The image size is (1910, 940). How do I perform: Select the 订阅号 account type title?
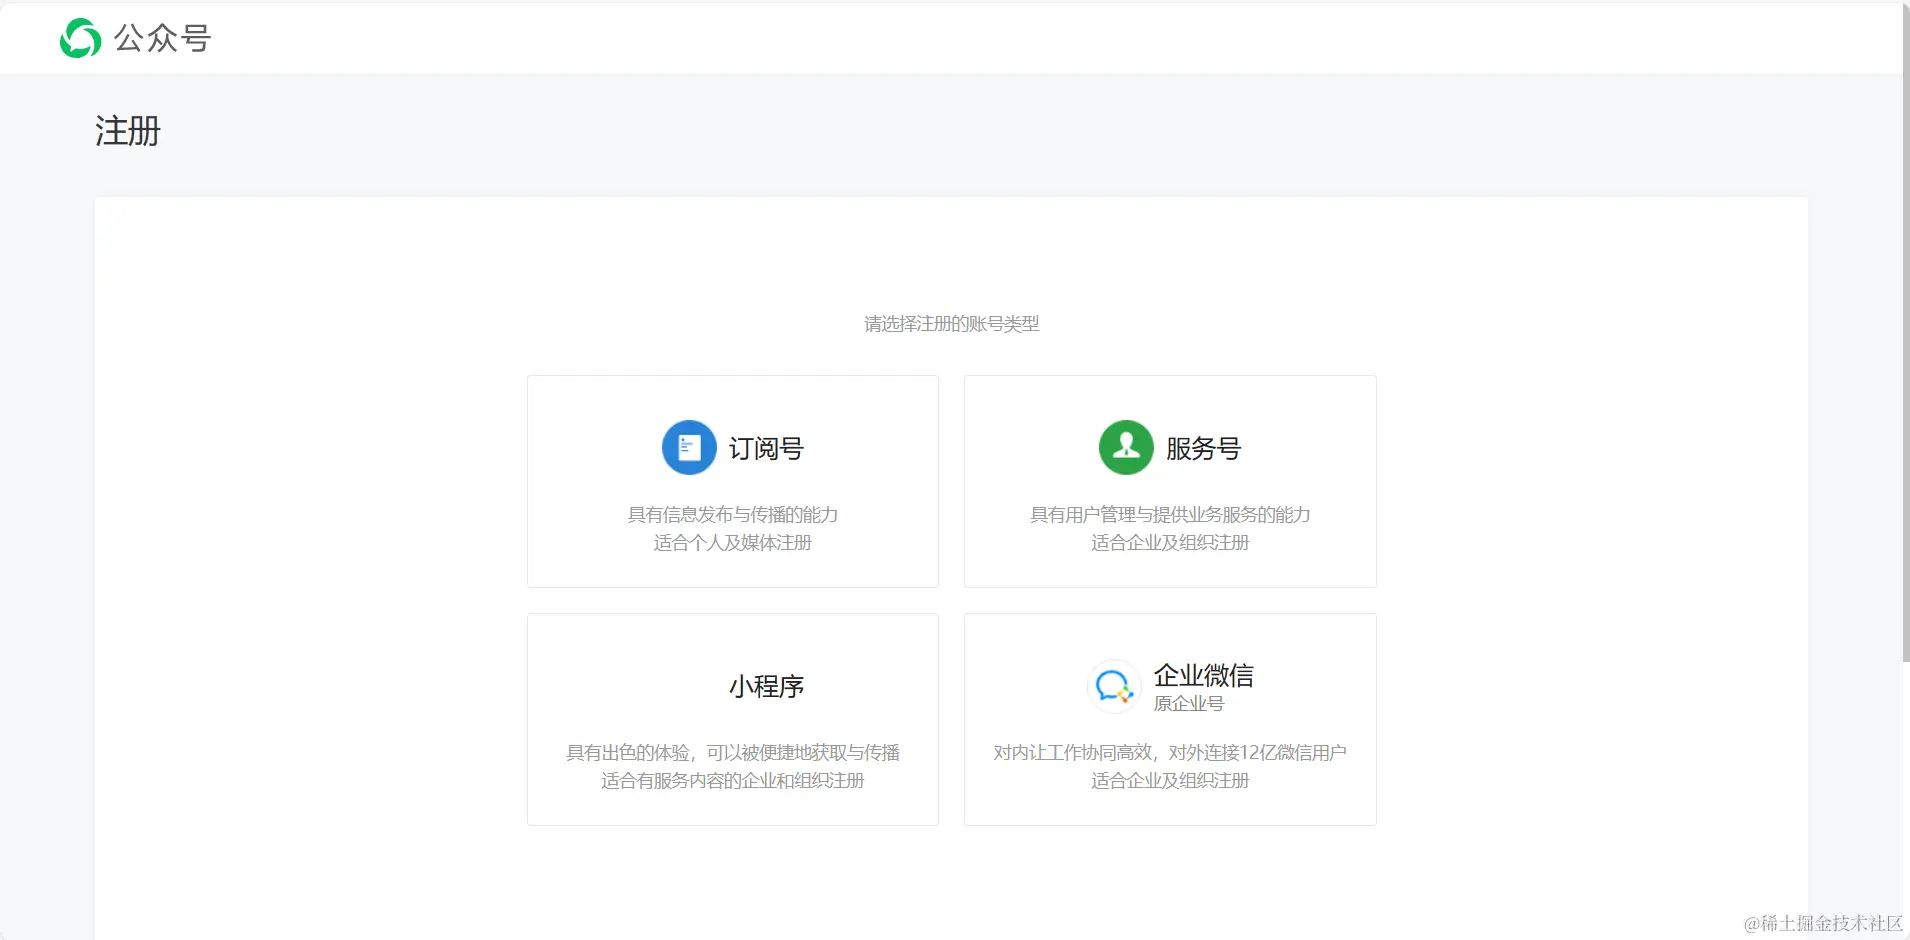click(766, 448)
